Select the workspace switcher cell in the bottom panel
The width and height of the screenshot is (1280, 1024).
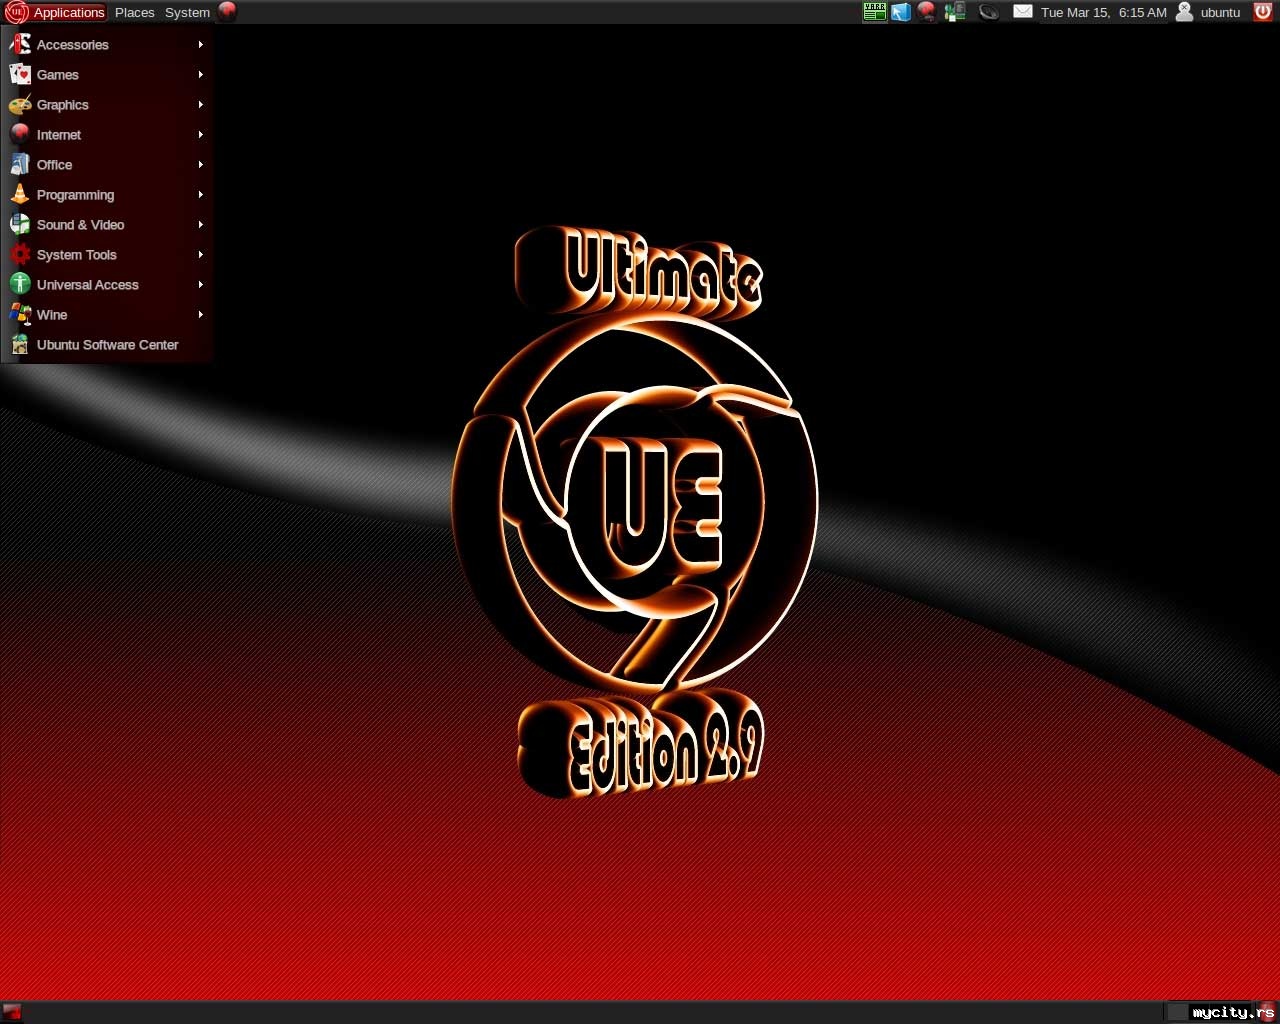pos(1178,1012)
